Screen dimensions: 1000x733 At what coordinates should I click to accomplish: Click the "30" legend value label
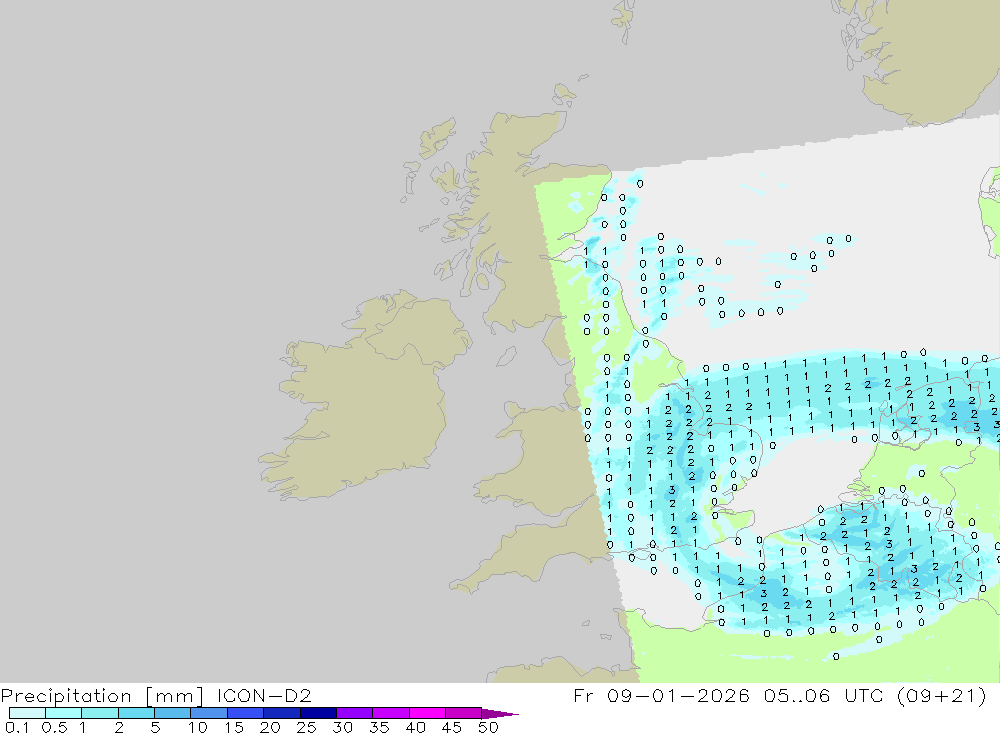coord(343,727)
